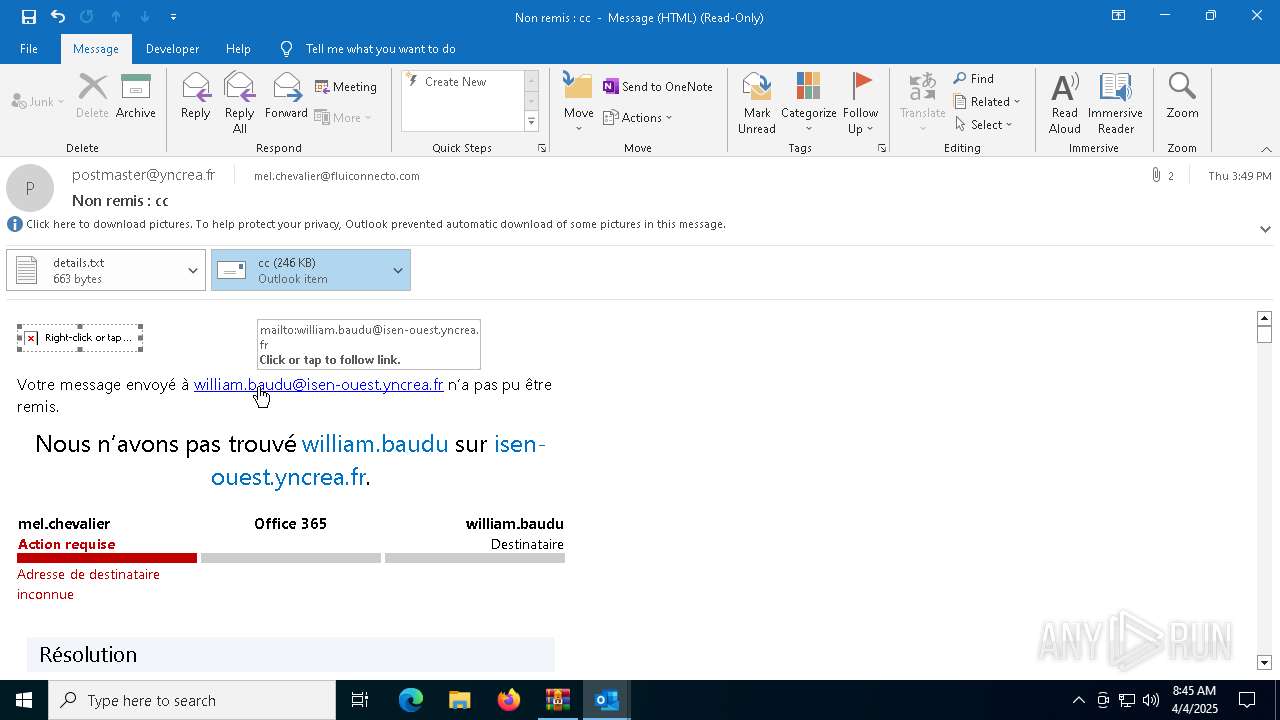Screen dimensions: 1280x720
Task: Click the Tell me what you want to do box
Action: coord(380,49)
